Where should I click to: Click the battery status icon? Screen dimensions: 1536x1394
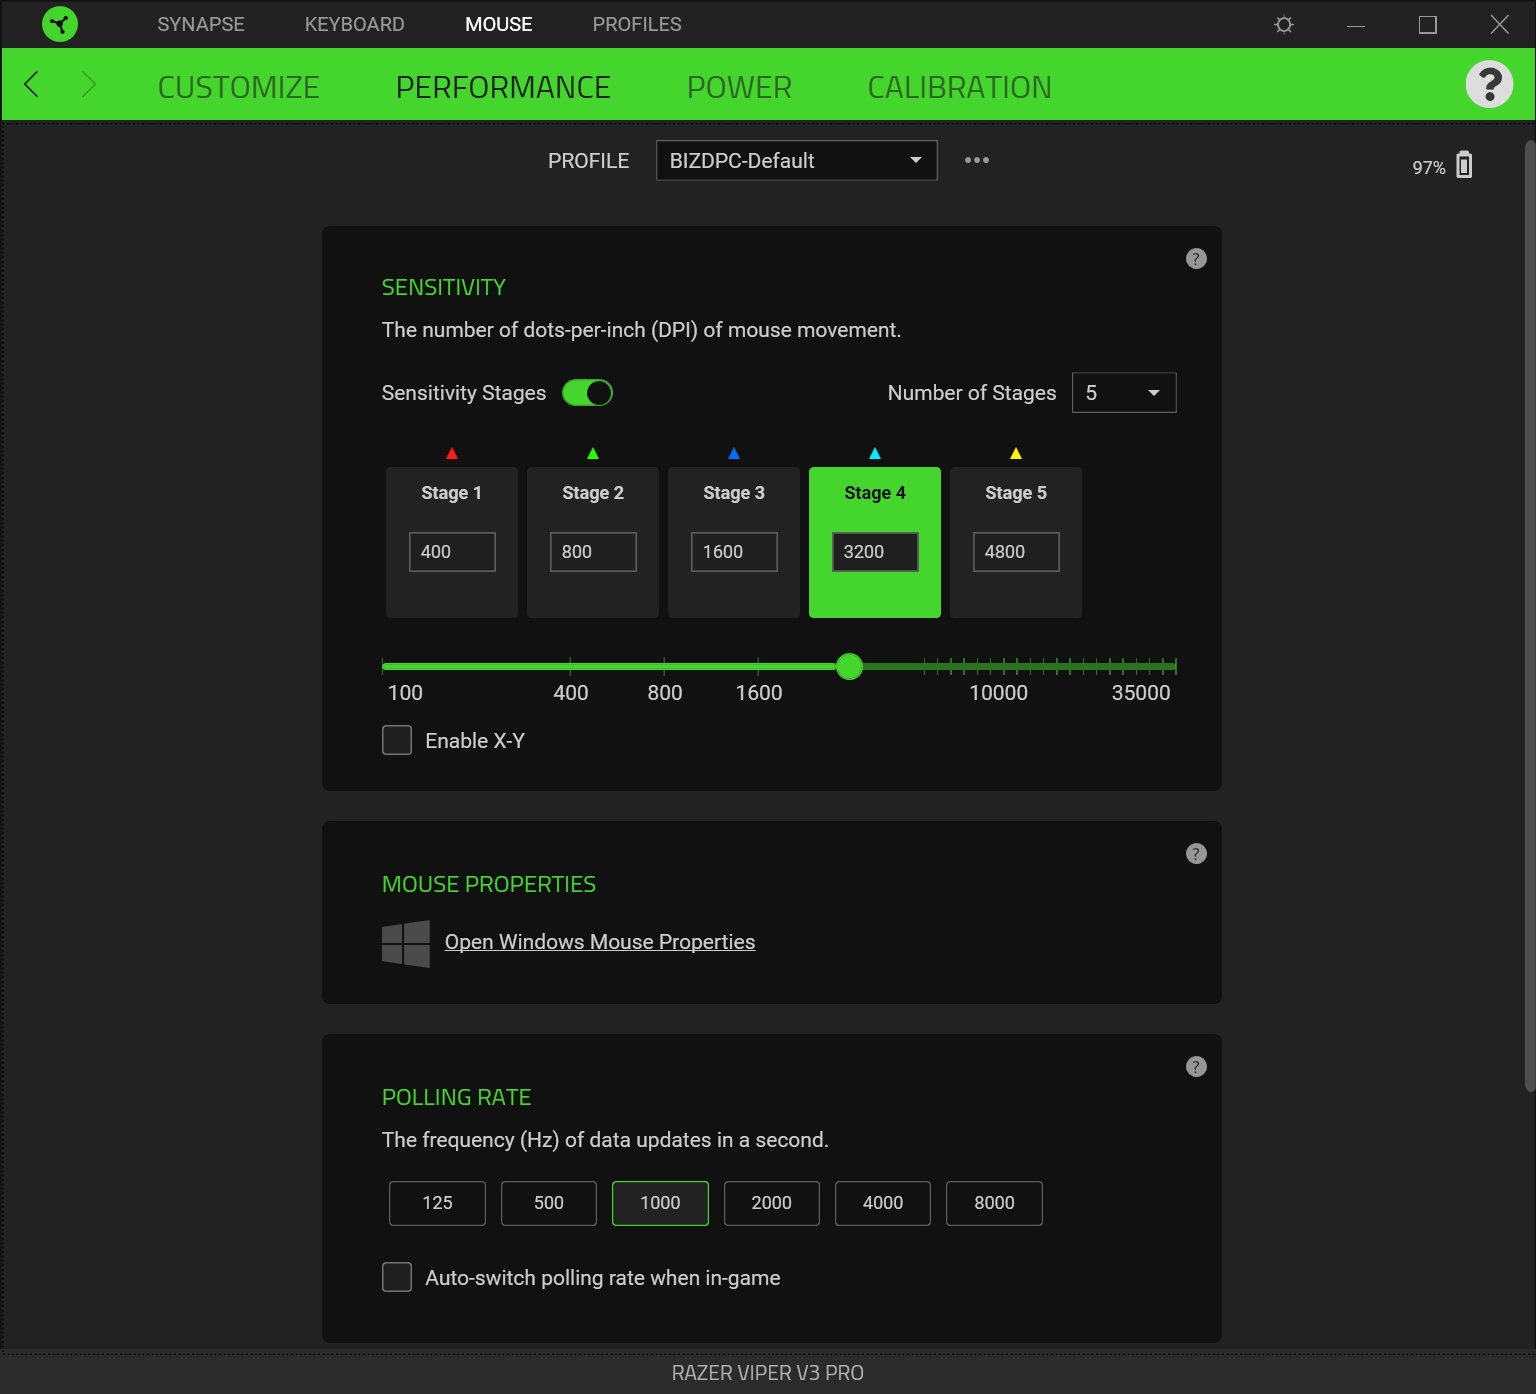(x=1464, y=165)
